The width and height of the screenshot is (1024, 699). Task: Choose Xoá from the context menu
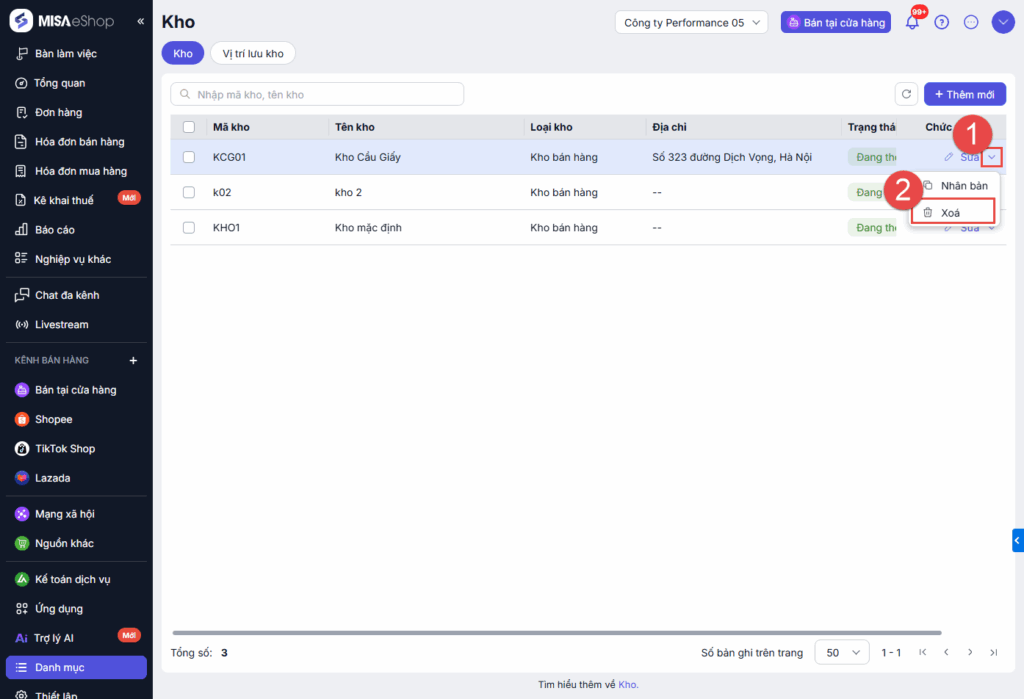pos(952,212)
